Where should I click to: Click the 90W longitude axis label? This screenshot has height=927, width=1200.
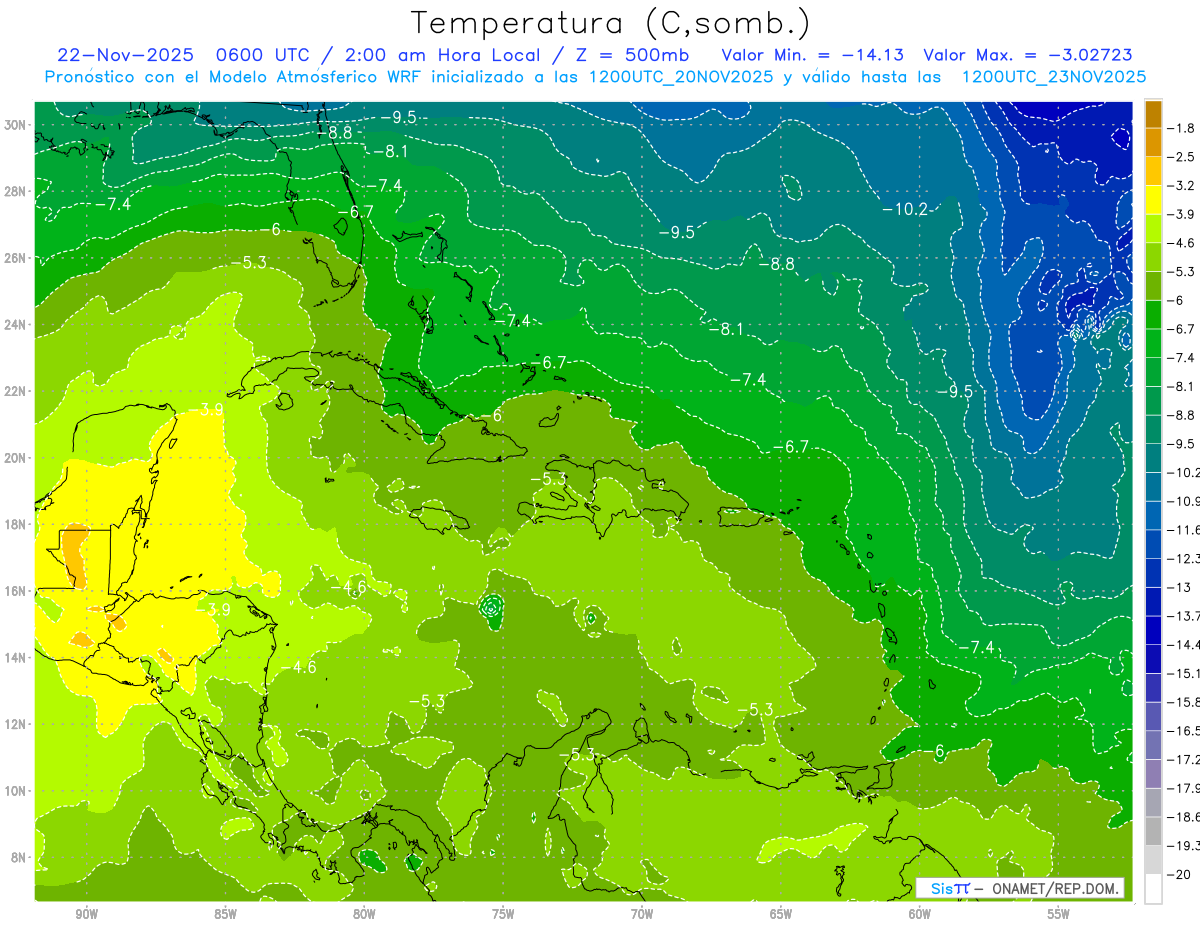[x=86, y=915]
